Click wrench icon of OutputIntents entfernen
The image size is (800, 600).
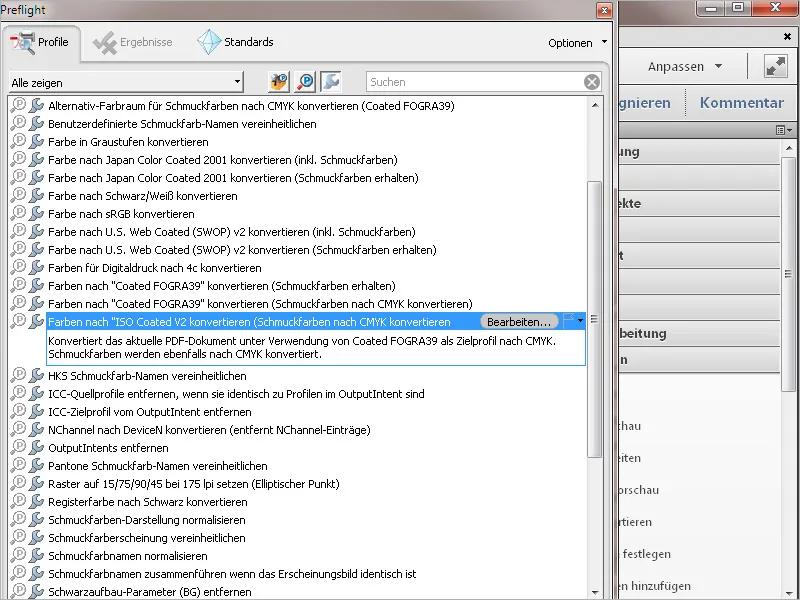click(x=36, y=447)
